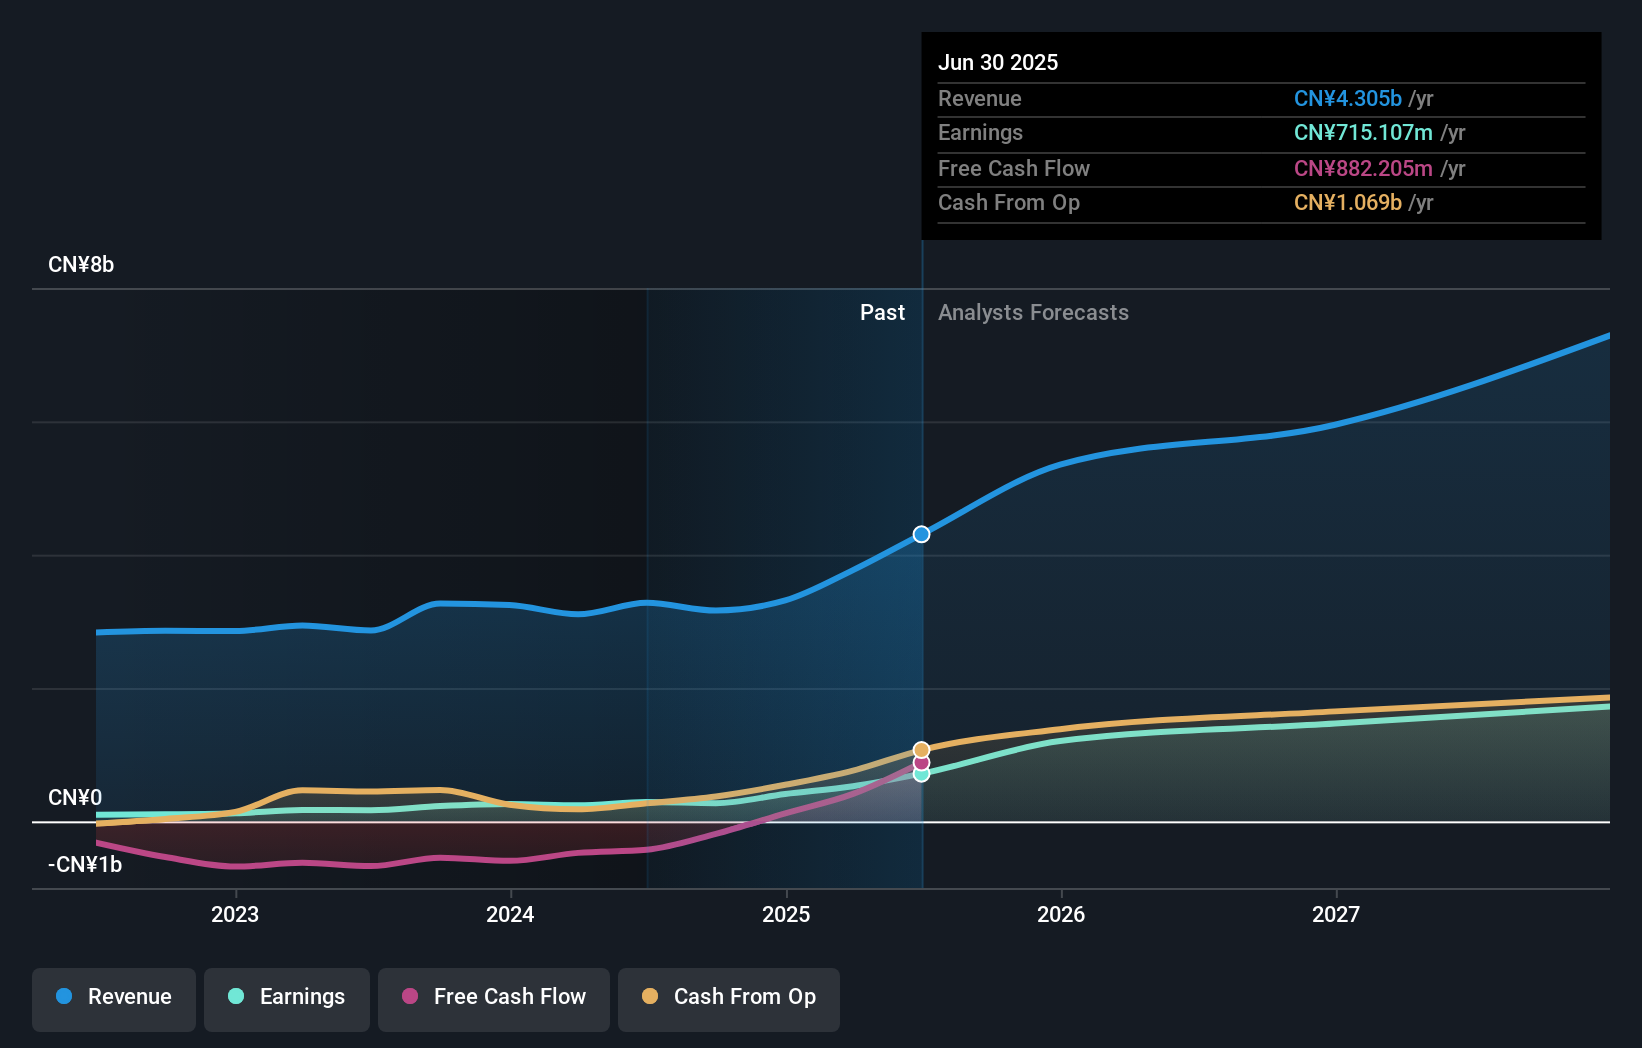1642x1048 pixels.
Task: Click the 2026 x-axis label
Action: pos(1061,915)
